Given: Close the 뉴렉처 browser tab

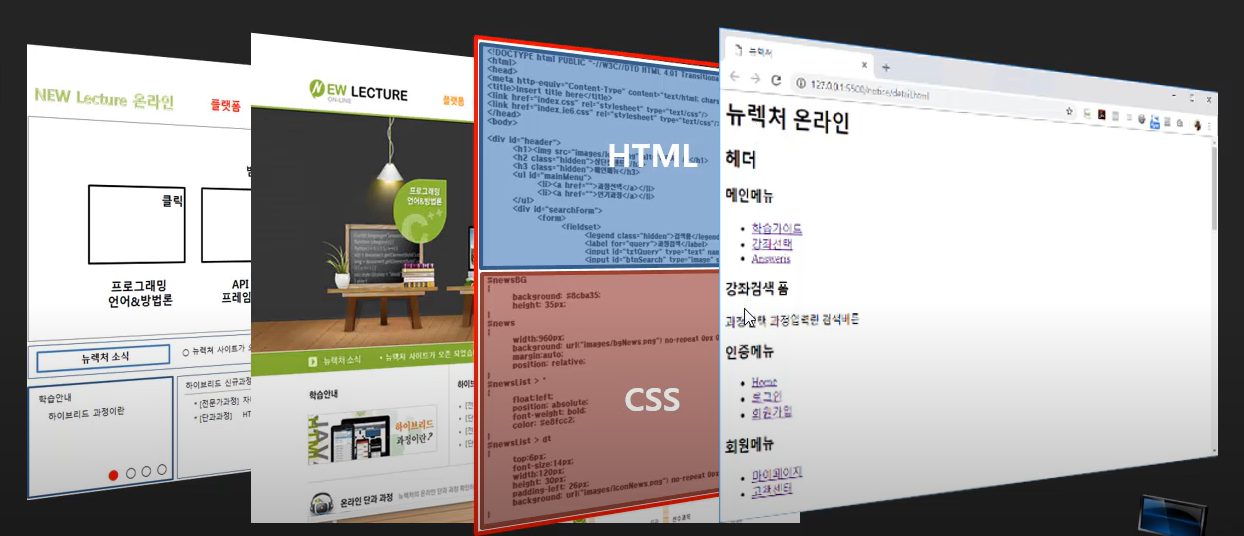Looking at the screenshot, I should 864,63.
